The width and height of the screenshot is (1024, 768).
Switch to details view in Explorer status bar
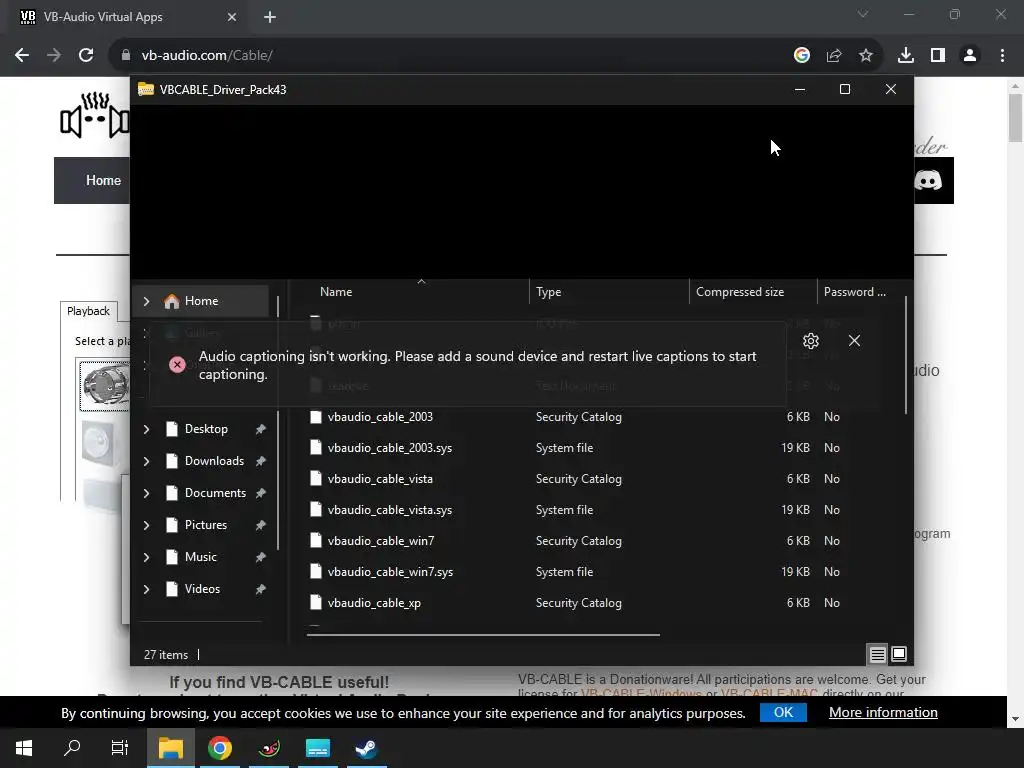[x=878, y=654]
